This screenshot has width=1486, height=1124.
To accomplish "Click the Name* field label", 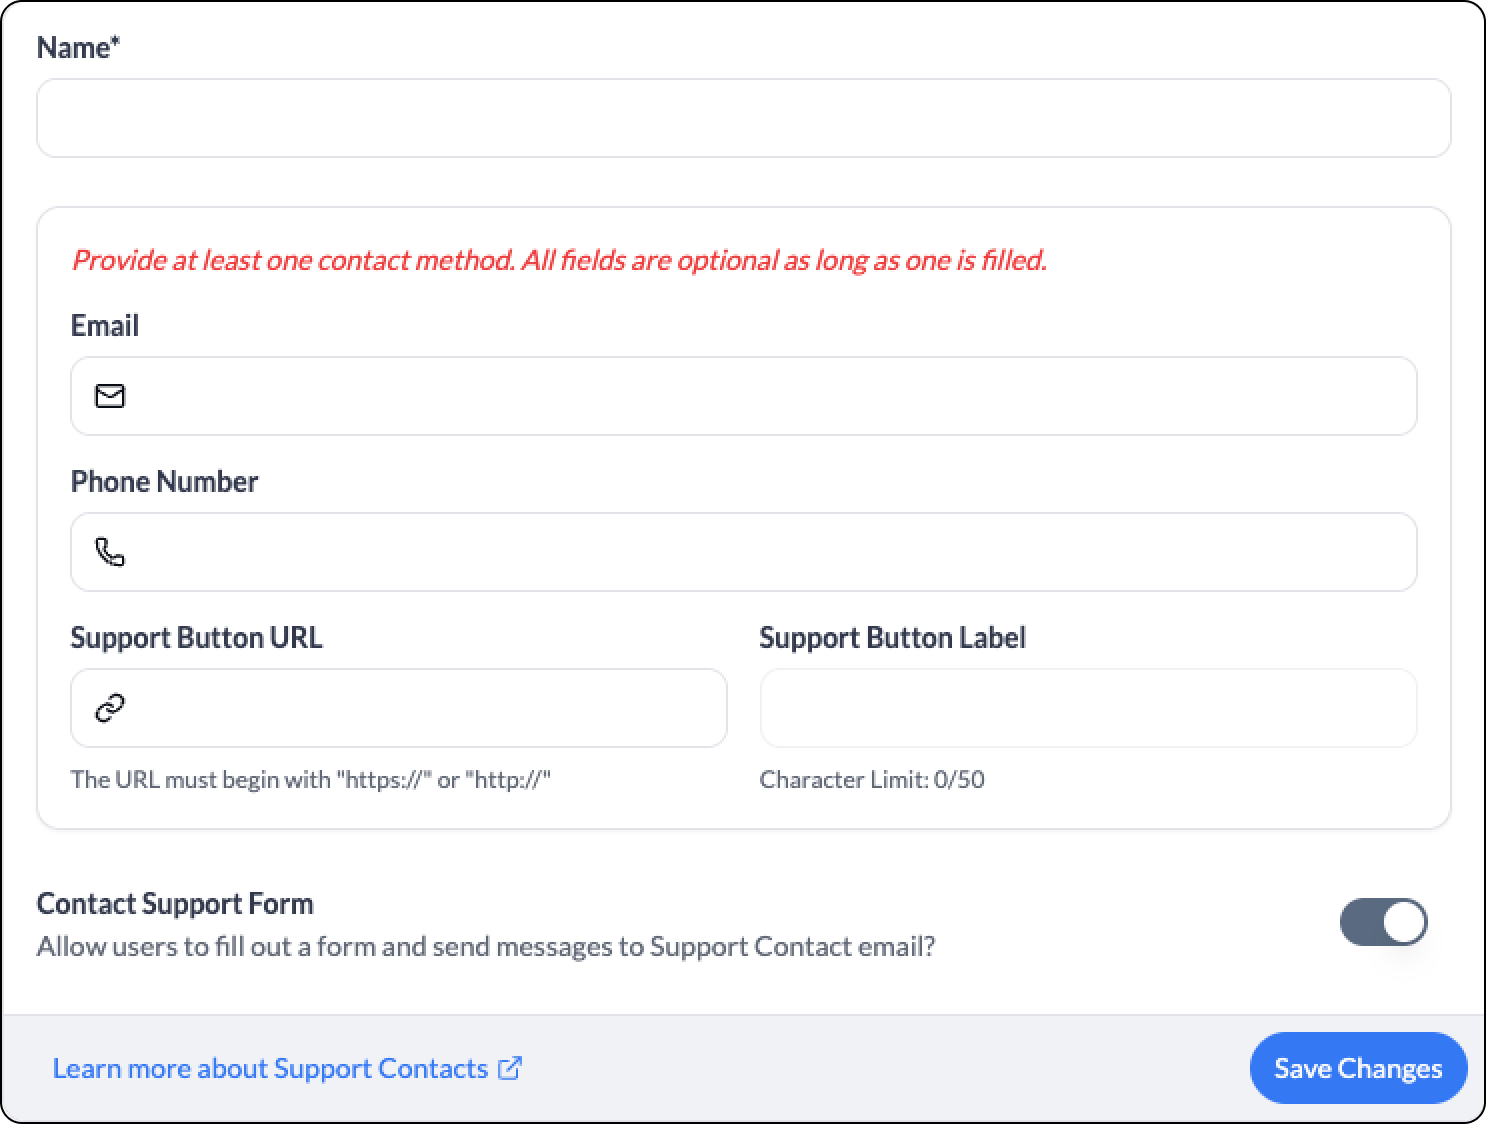I will 78,47.
